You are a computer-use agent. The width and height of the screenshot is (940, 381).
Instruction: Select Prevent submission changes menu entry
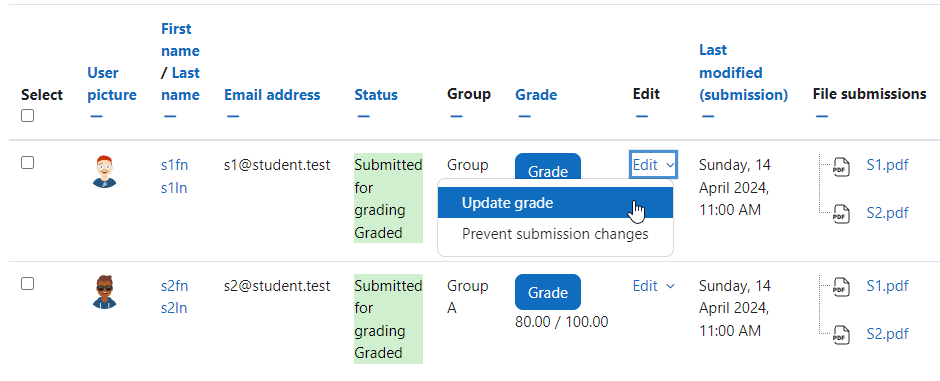[555, 234]
